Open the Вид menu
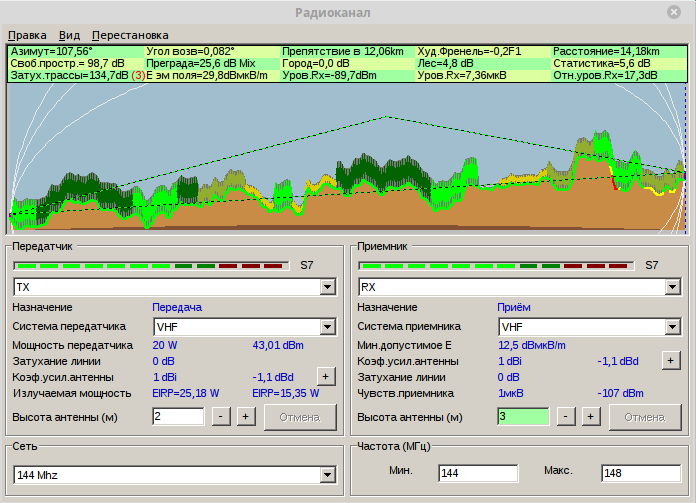The image size is (696, 503). coord(69,34)
